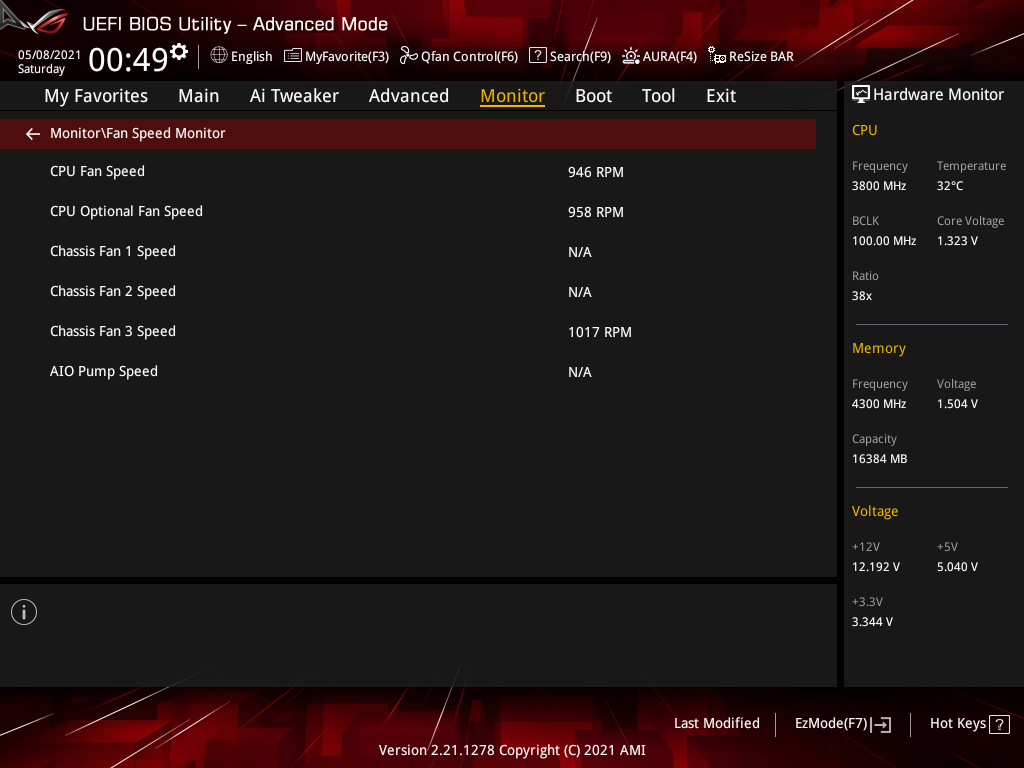Image resolution: width=1024 pixels, height=768 pixels.
Task: Open AURA lighting icon
Action: tap(630, 56)
